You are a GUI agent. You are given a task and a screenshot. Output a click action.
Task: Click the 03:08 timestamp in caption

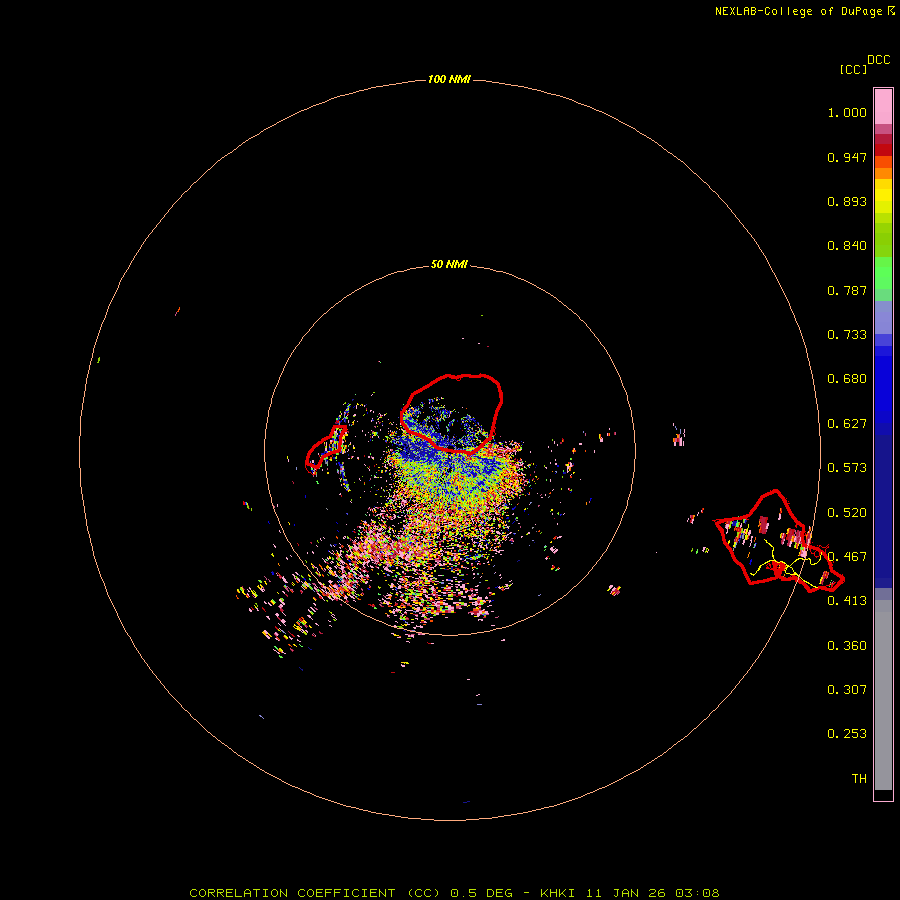coord(697,893)
